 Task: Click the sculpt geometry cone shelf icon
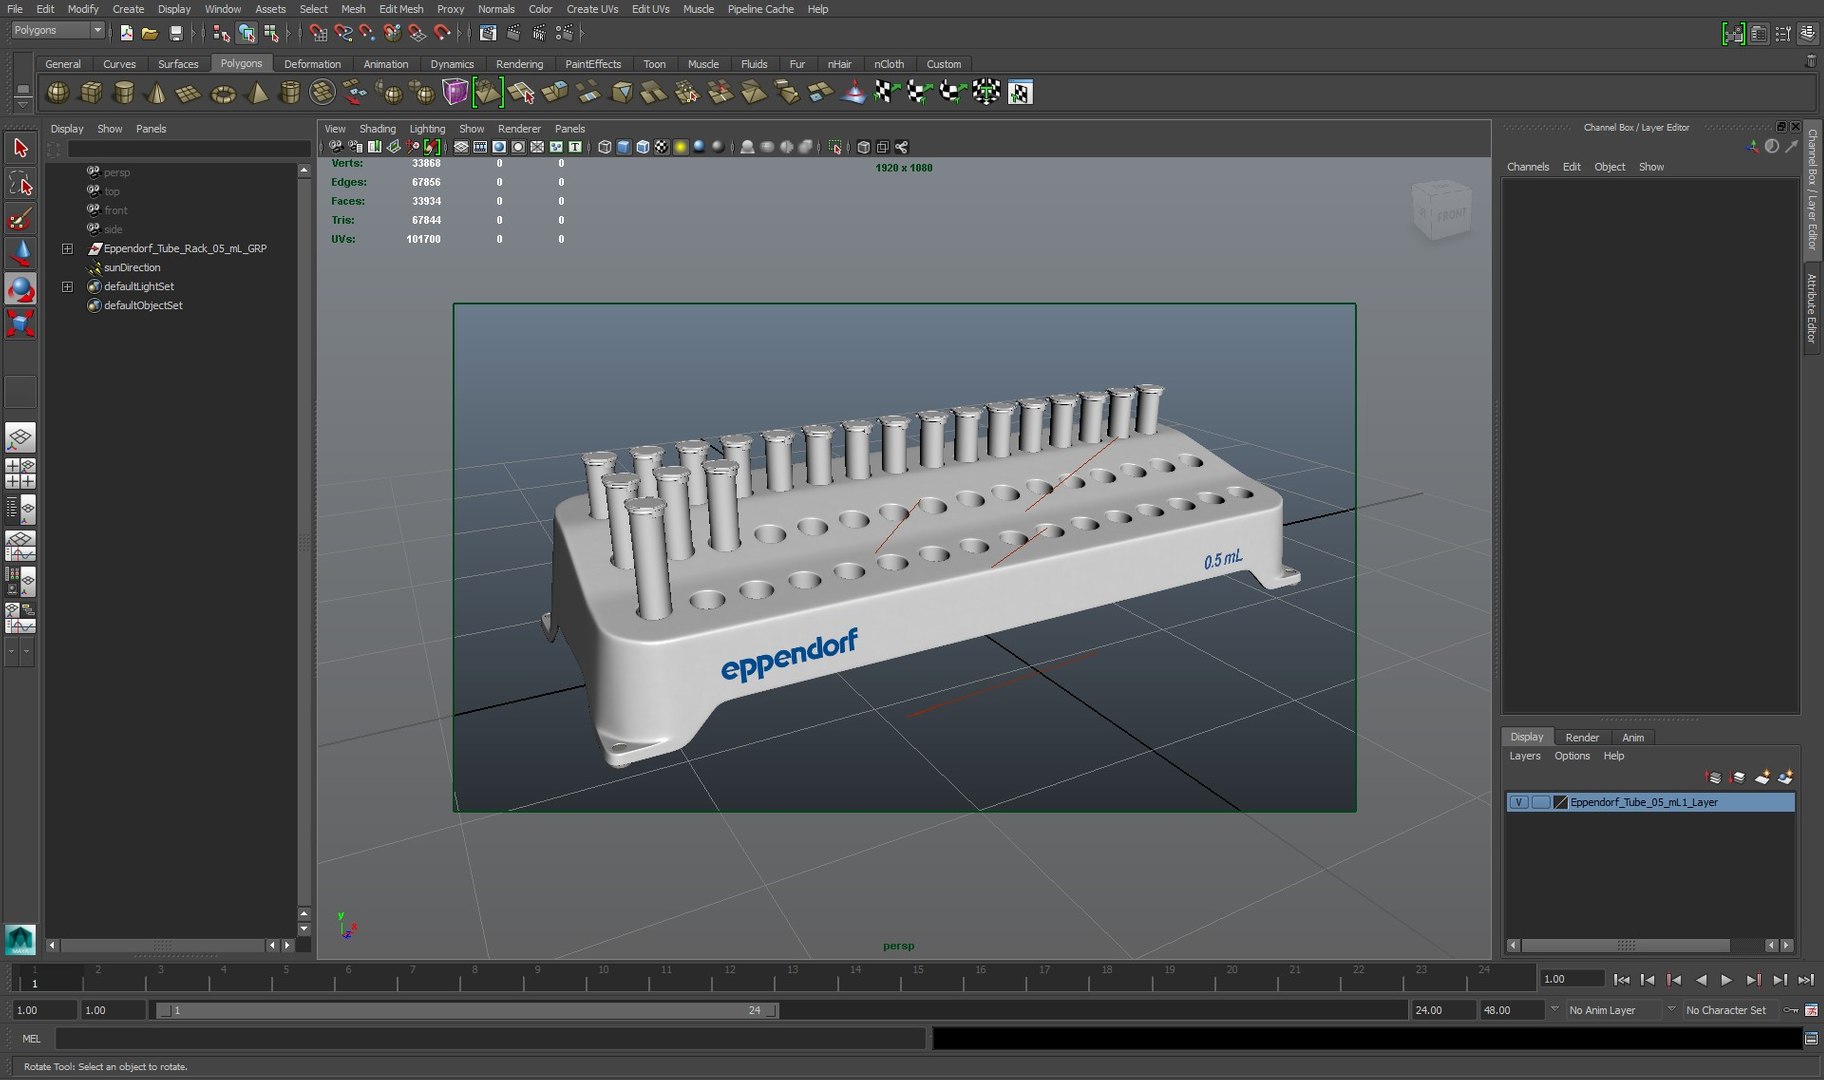(x=854, y=93)
